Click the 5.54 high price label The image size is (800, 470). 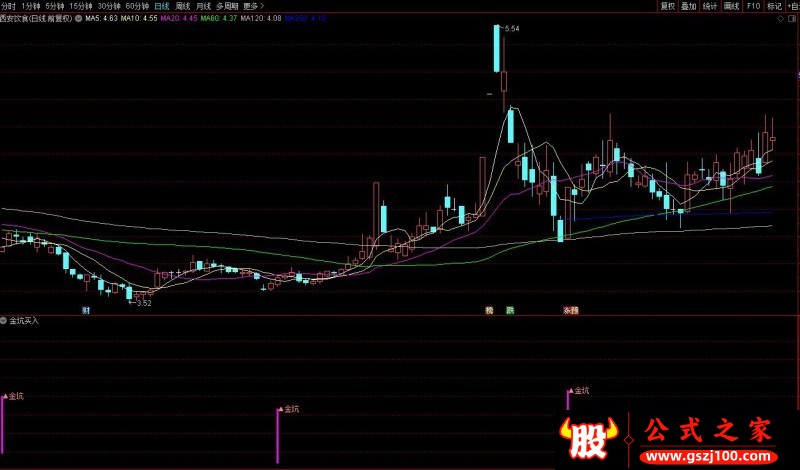point(512,29)
